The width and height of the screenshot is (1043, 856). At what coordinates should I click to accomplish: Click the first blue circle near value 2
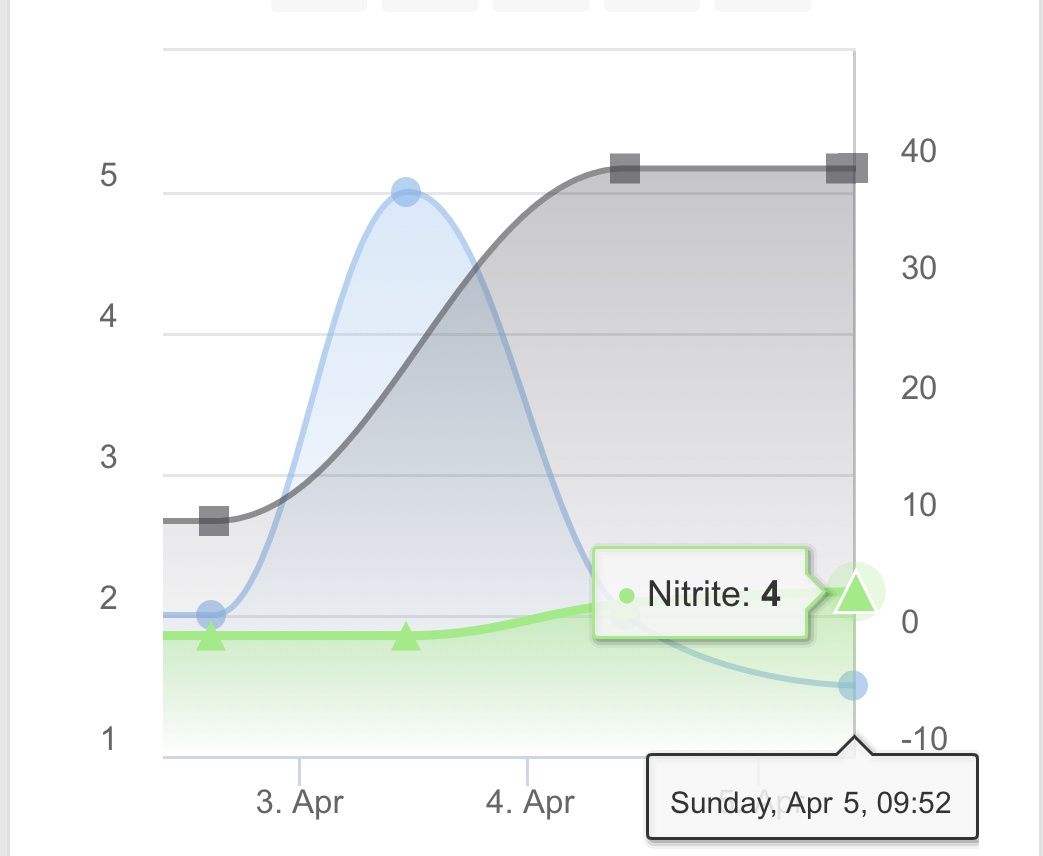[x=211, y=615]
